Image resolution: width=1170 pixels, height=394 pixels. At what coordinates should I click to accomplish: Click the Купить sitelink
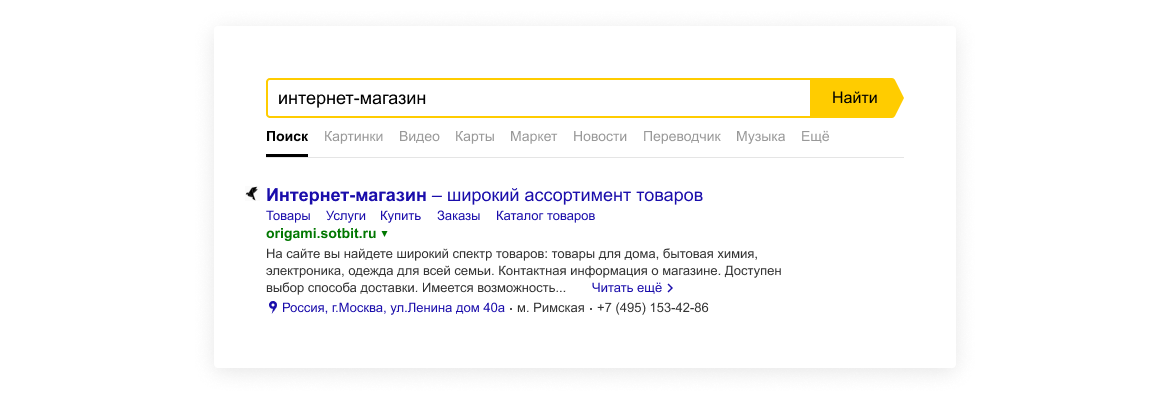point(401,216)
